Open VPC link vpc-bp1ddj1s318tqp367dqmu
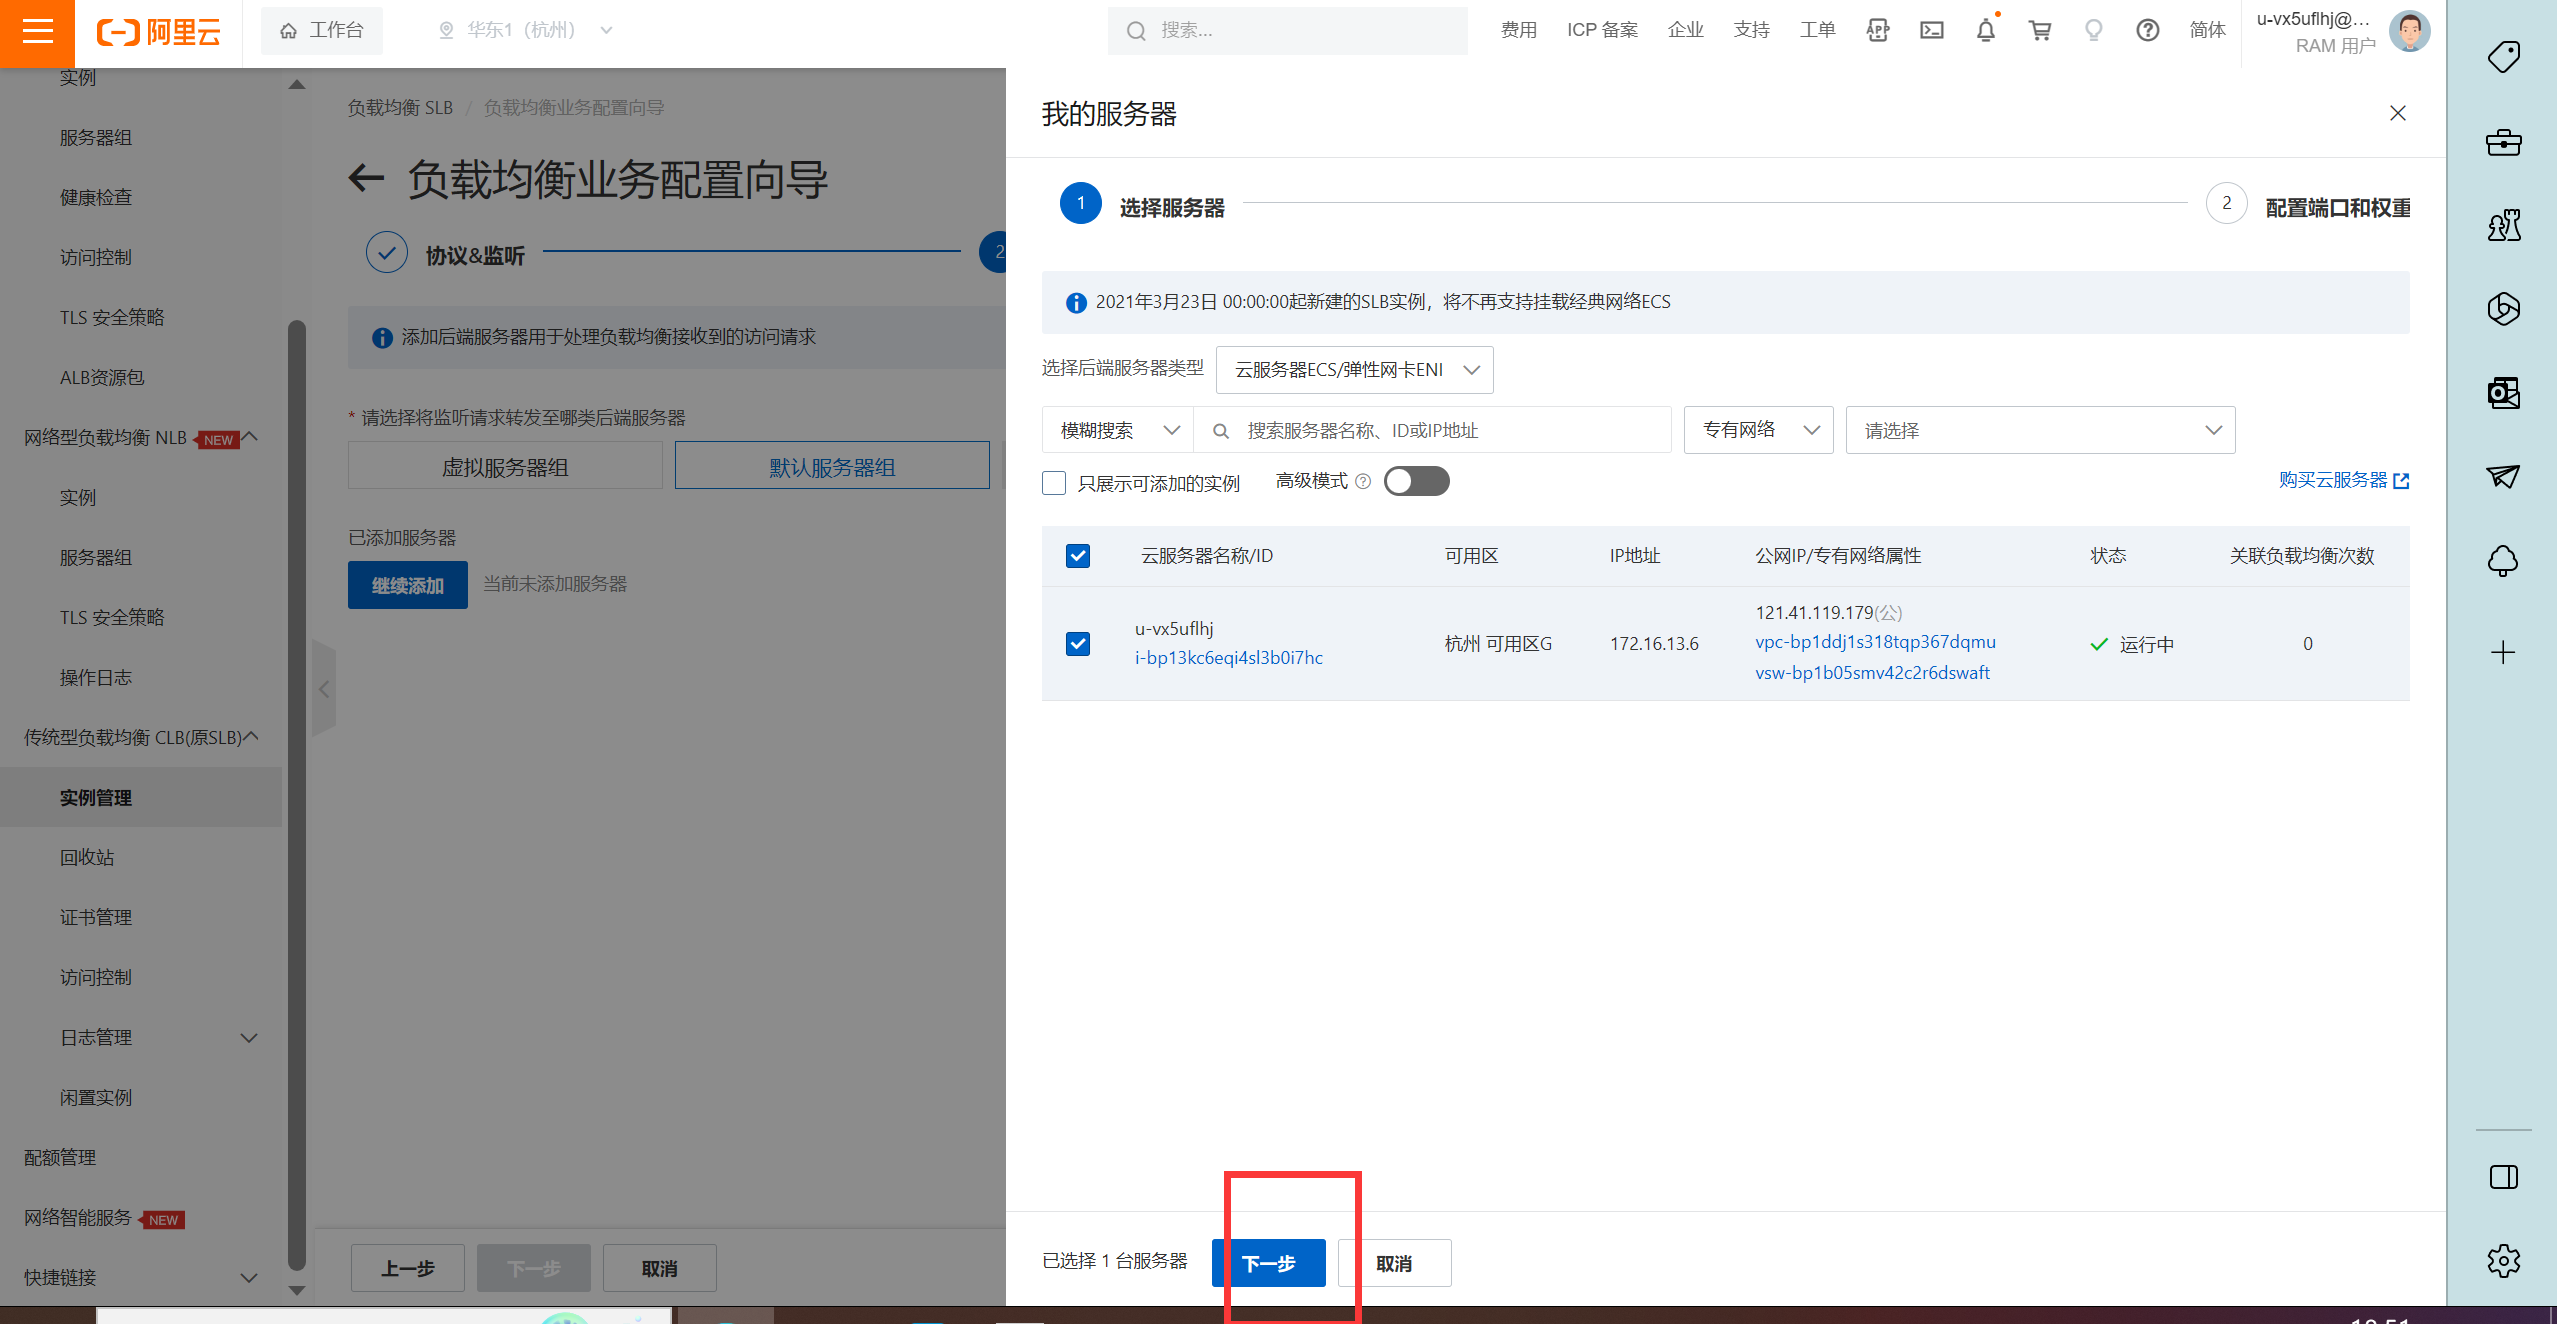Screen dimensions: 2557x1324 click(x=1875, y=642)
